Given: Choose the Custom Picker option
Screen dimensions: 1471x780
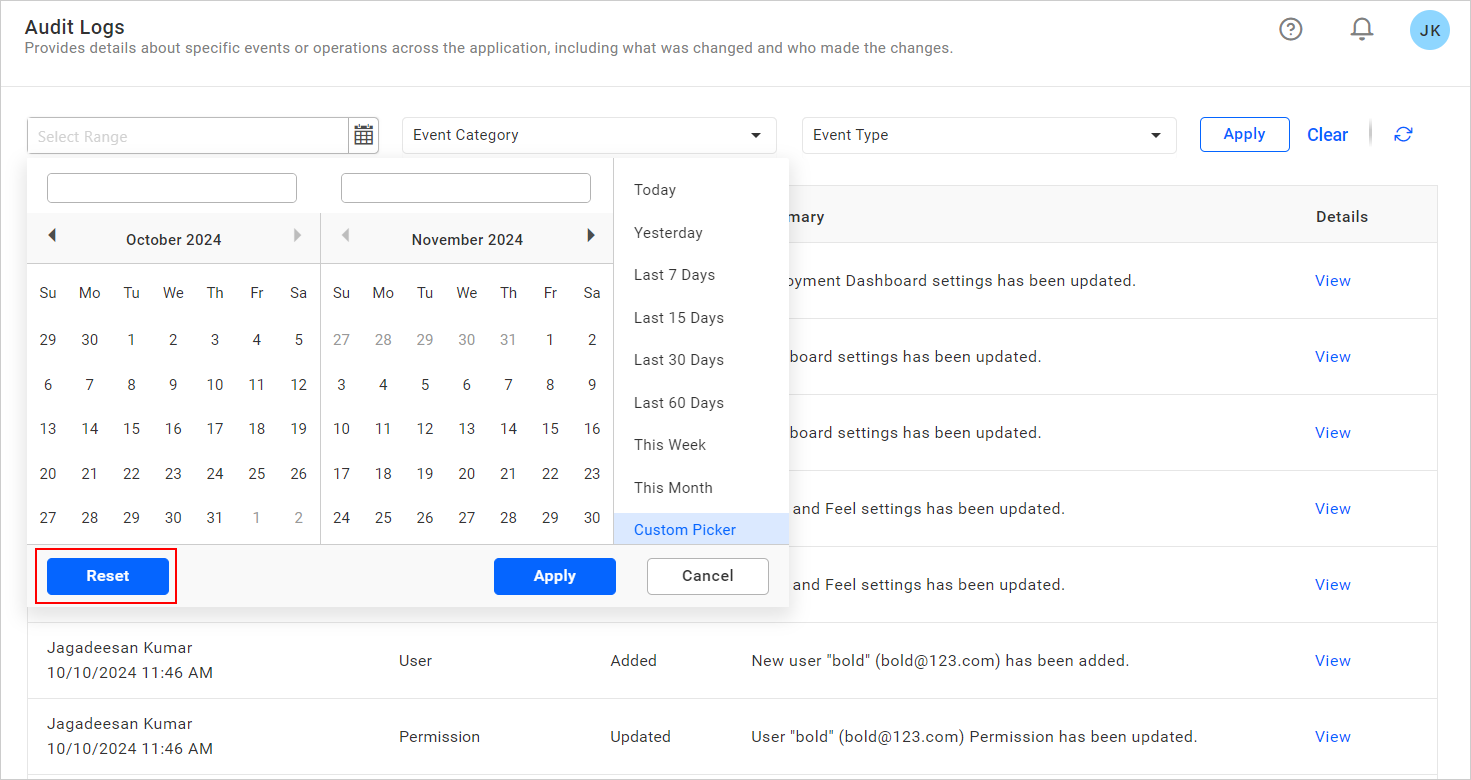Looking at the screenshot, I should tap(684, 529).
